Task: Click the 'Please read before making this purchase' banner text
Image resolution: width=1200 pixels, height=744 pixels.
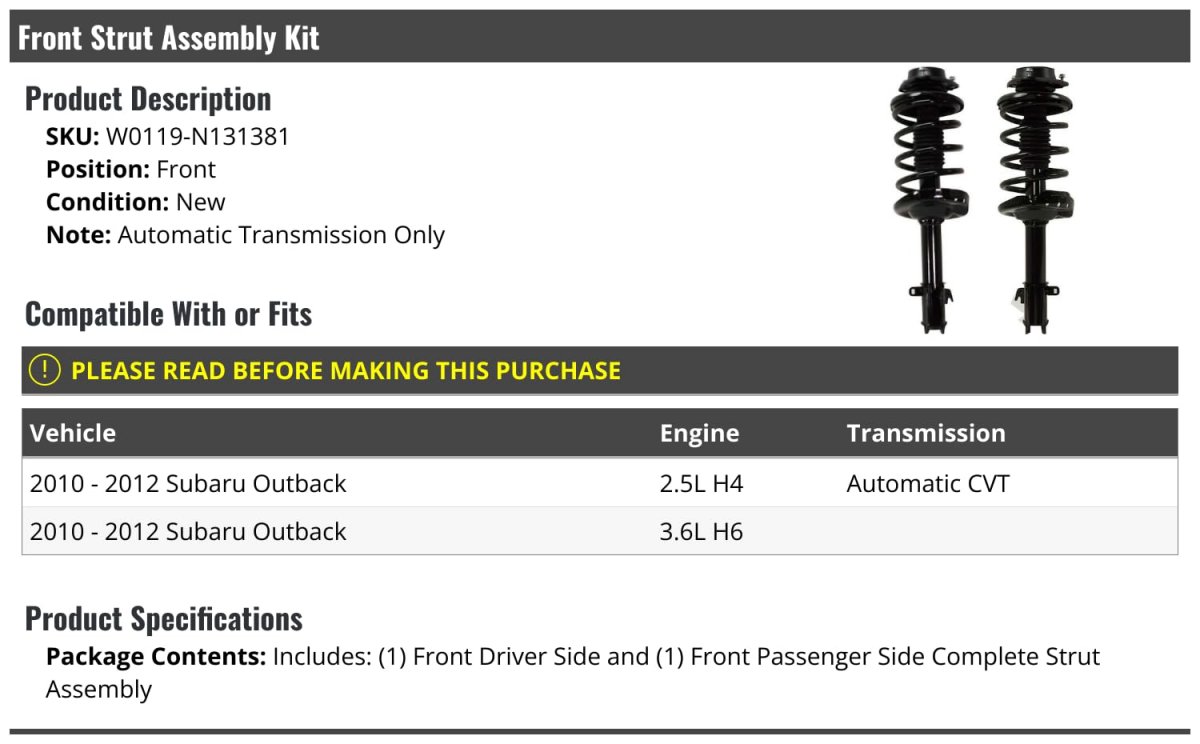Action: [x=346, y=371]
